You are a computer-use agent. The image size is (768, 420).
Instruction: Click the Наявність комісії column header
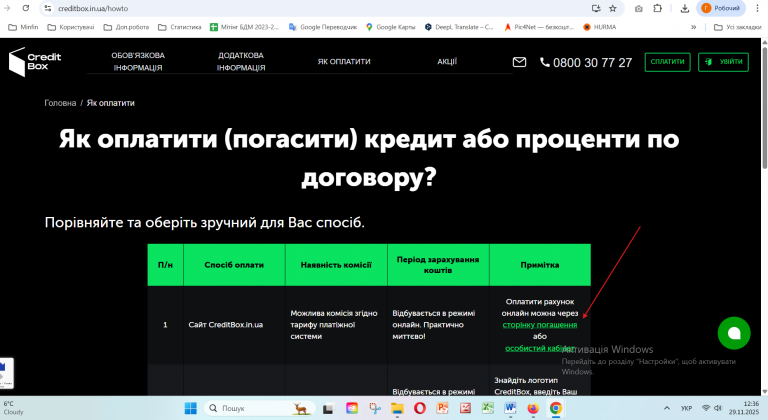(x=336, y=265)
